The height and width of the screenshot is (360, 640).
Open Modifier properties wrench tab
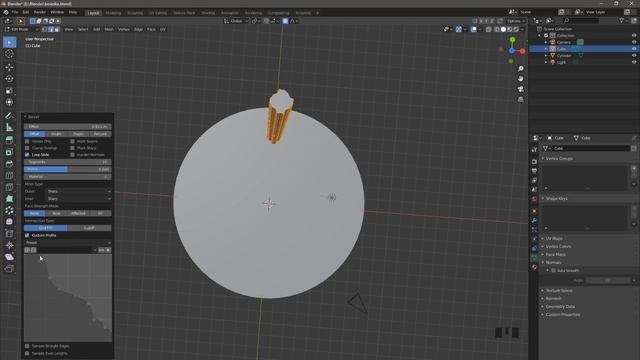pos(534,220)
